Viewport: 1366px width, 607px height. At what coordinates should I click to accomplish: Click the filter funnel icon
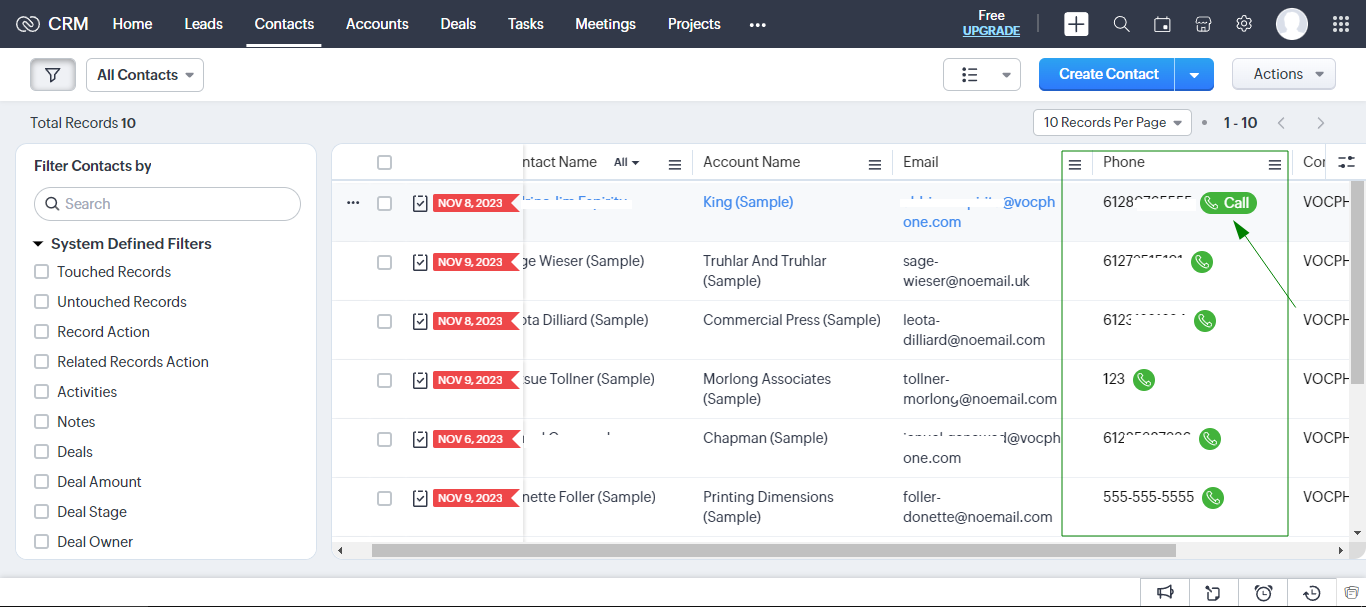point(53,75)
